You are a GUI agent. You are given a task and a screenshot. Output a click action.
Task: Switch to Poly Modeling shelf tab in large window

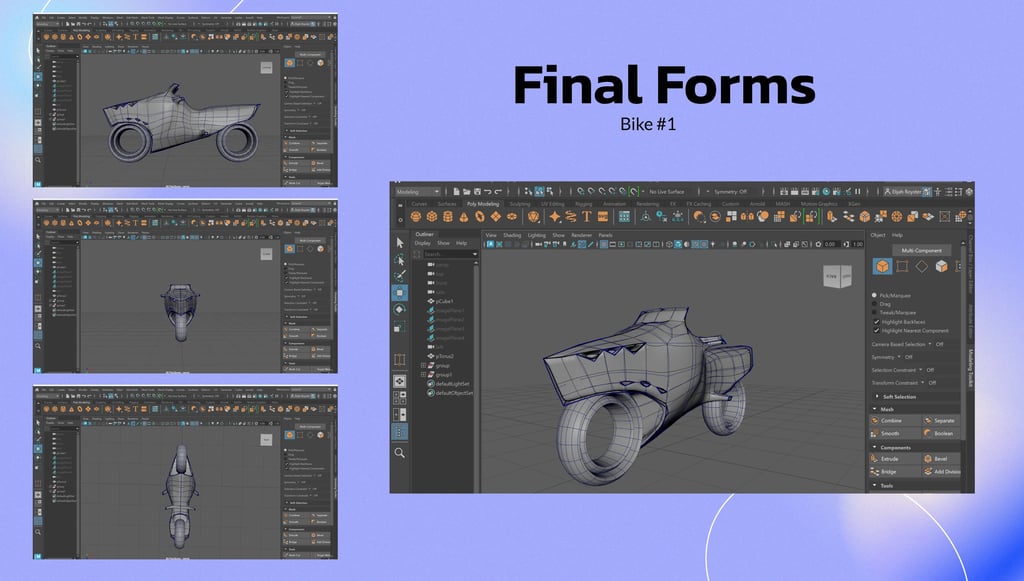tap(483, 204)
